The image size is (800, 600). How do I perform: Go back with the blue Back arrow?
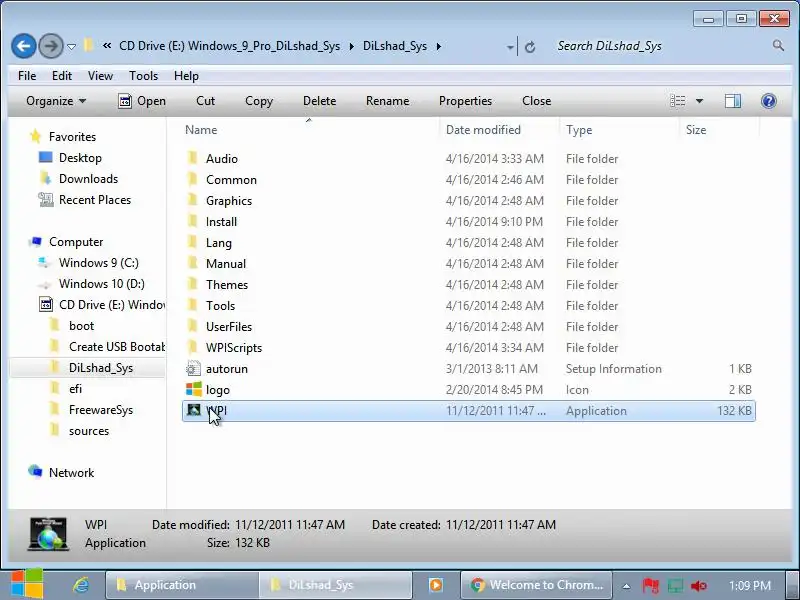(x=23, y=46)
